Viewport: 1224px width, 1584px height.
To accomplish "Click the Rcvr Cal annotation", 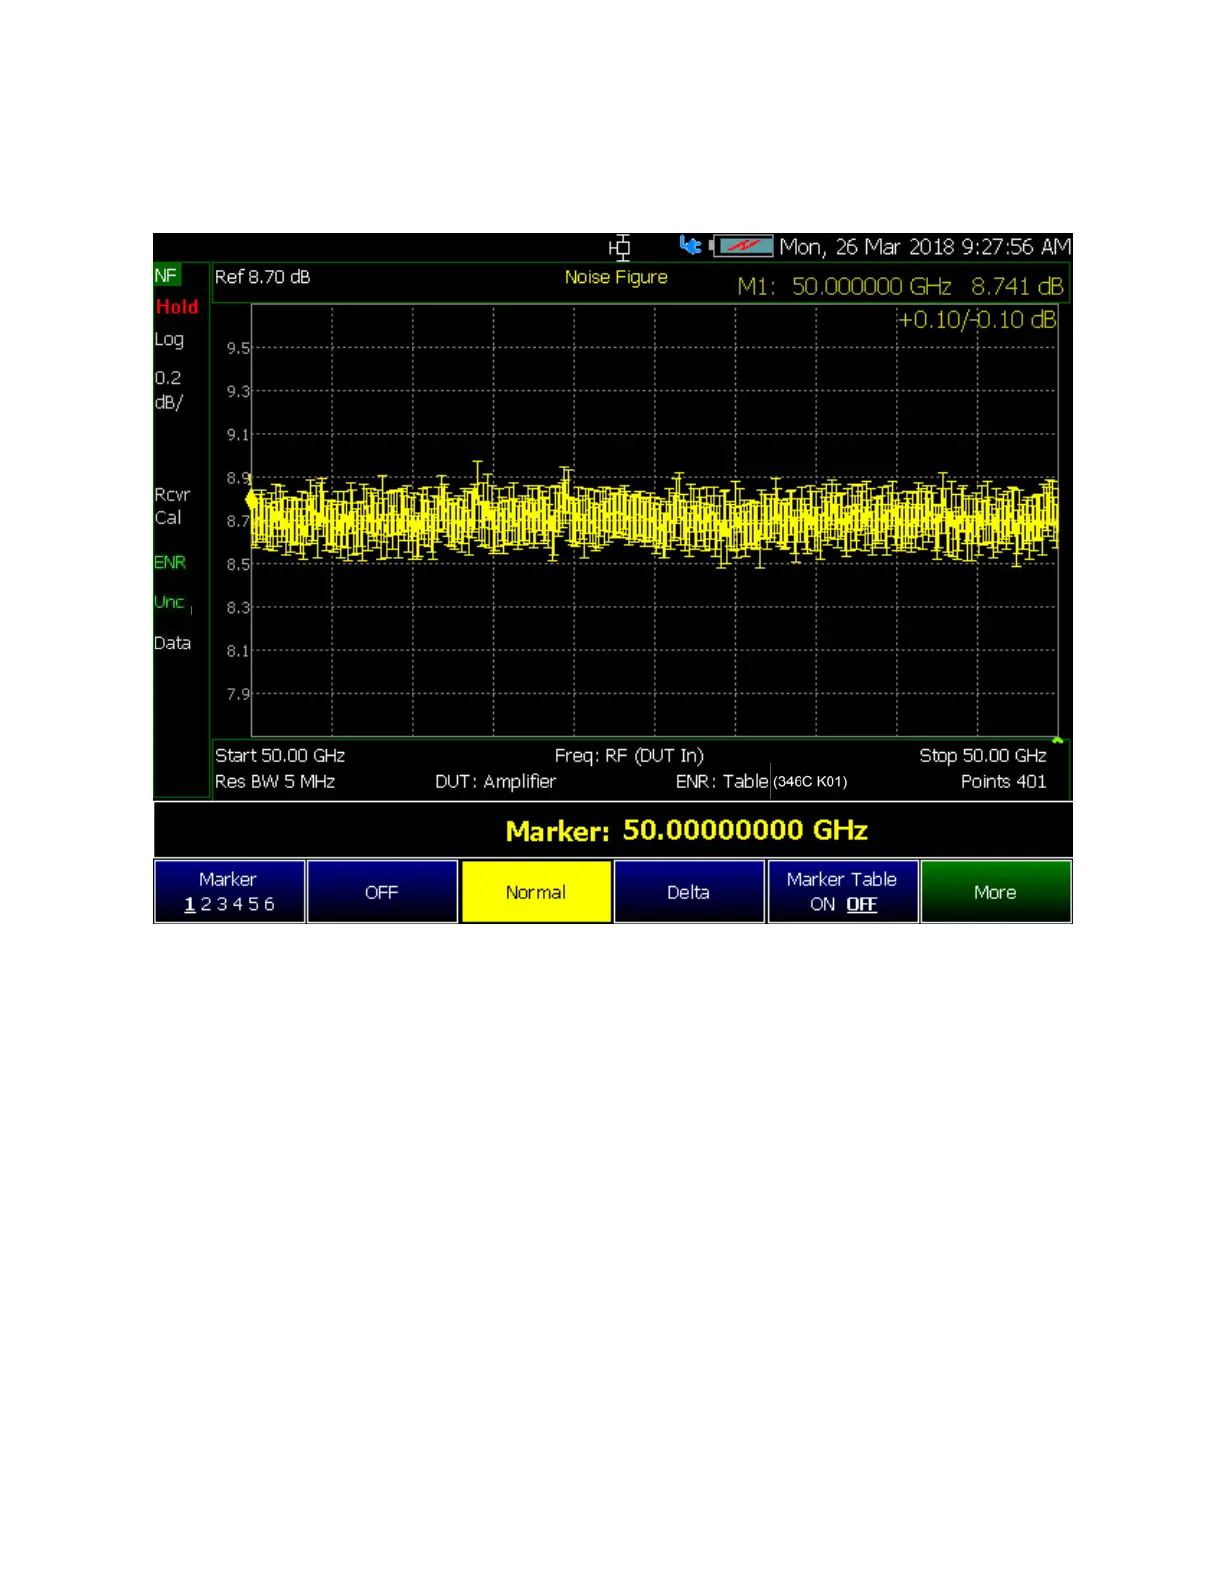I will pyautogui.click(x=172, y=506).
